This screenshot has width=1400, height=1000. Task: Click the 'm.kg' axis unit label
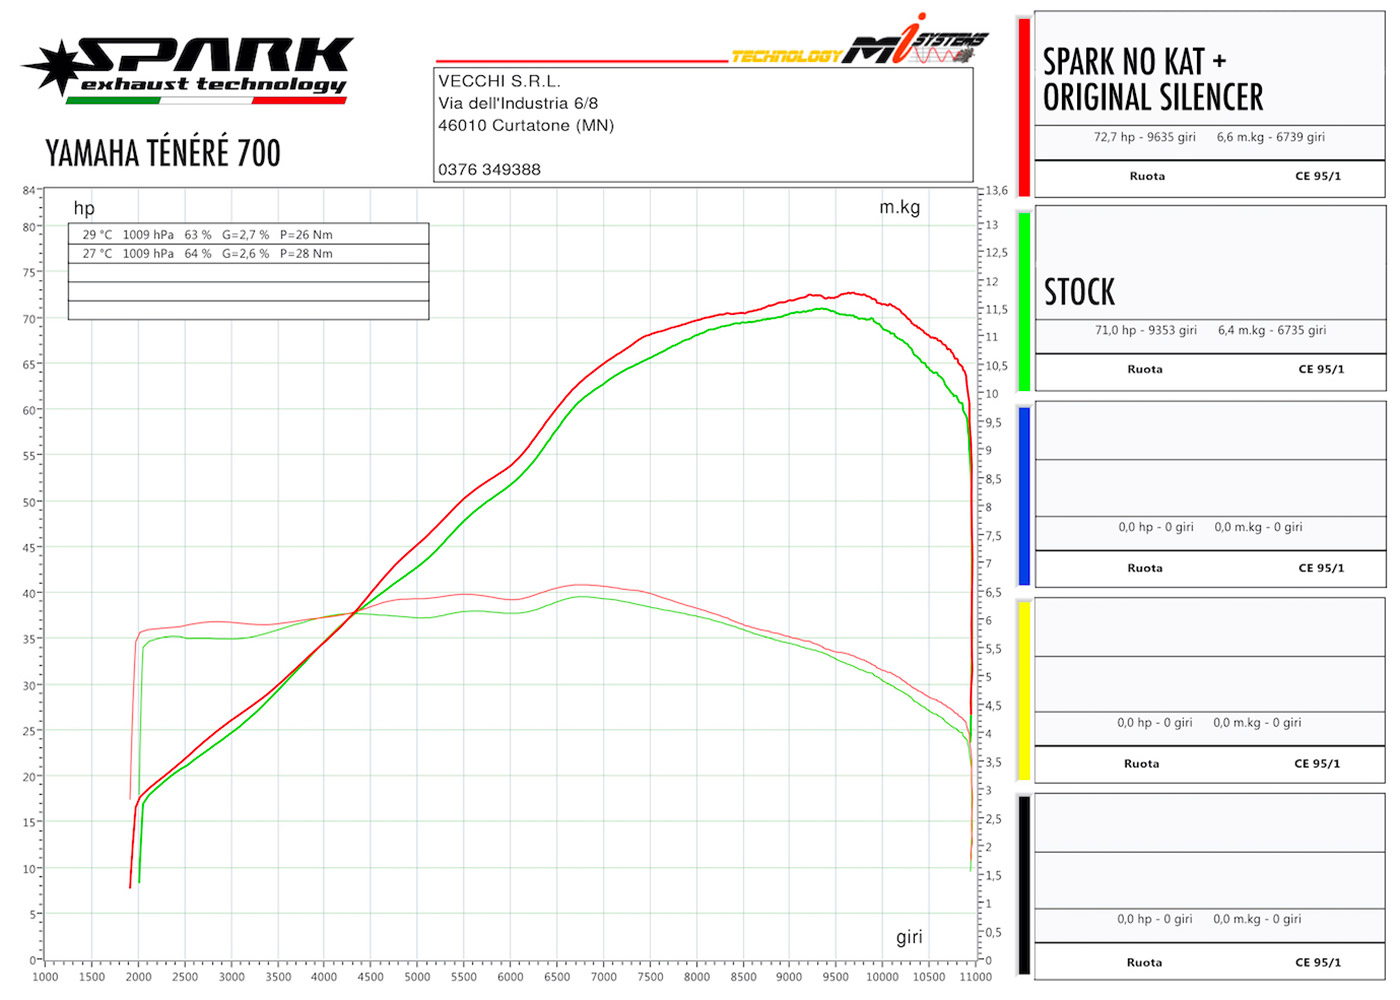pos(899,207)
